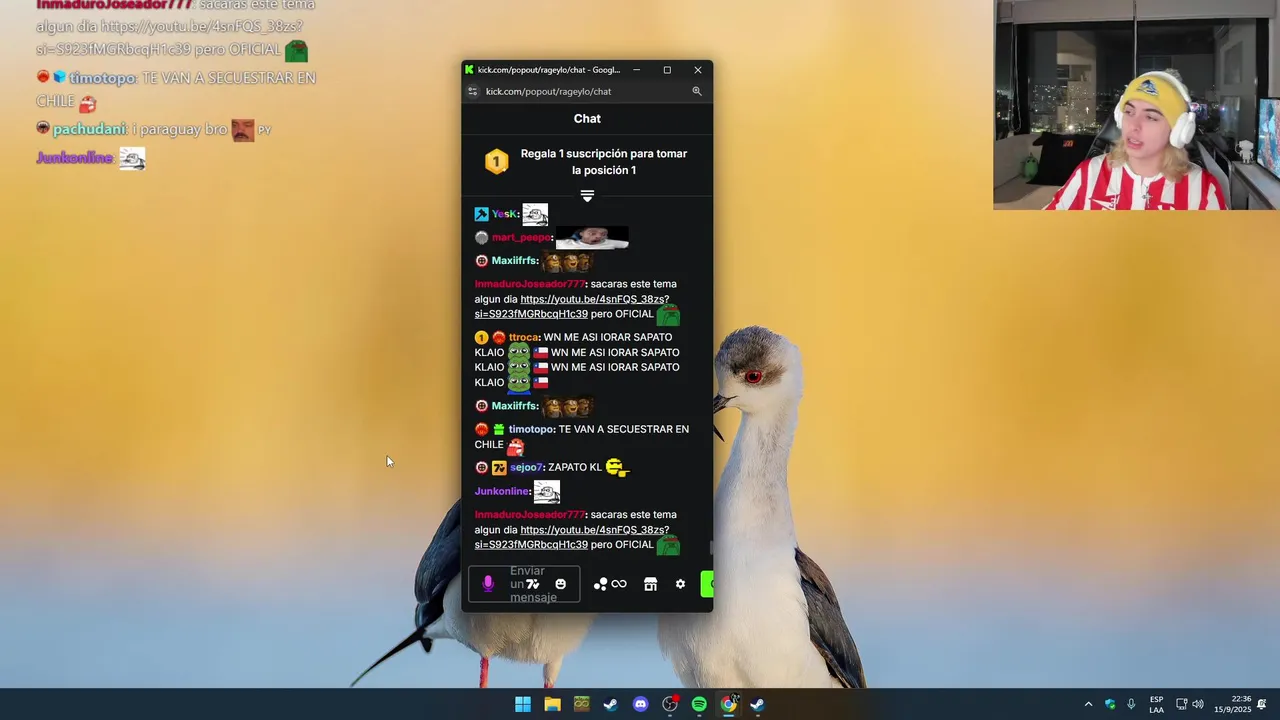Open the ESP LAA language switcher
1280x720 pixels.
(x=1156, y=704)
